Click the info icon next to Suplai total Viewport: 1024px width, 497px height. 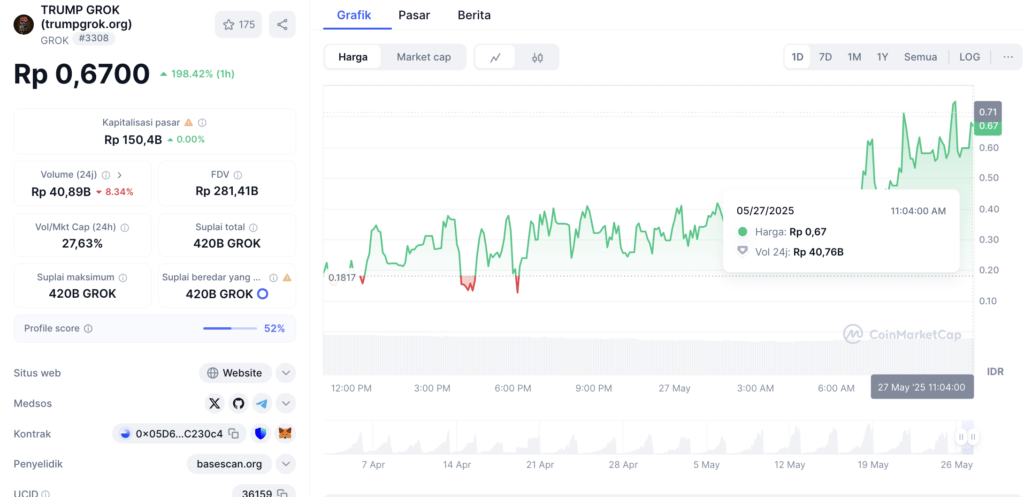tap(253, 227)
